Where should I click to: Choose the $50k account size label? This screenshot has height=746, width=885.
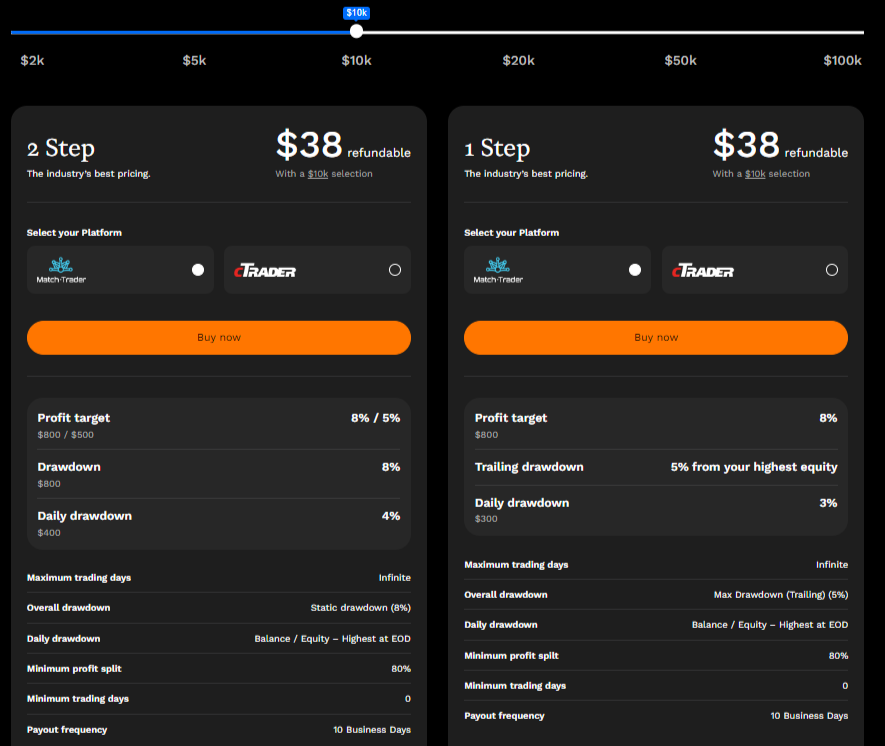680,60
